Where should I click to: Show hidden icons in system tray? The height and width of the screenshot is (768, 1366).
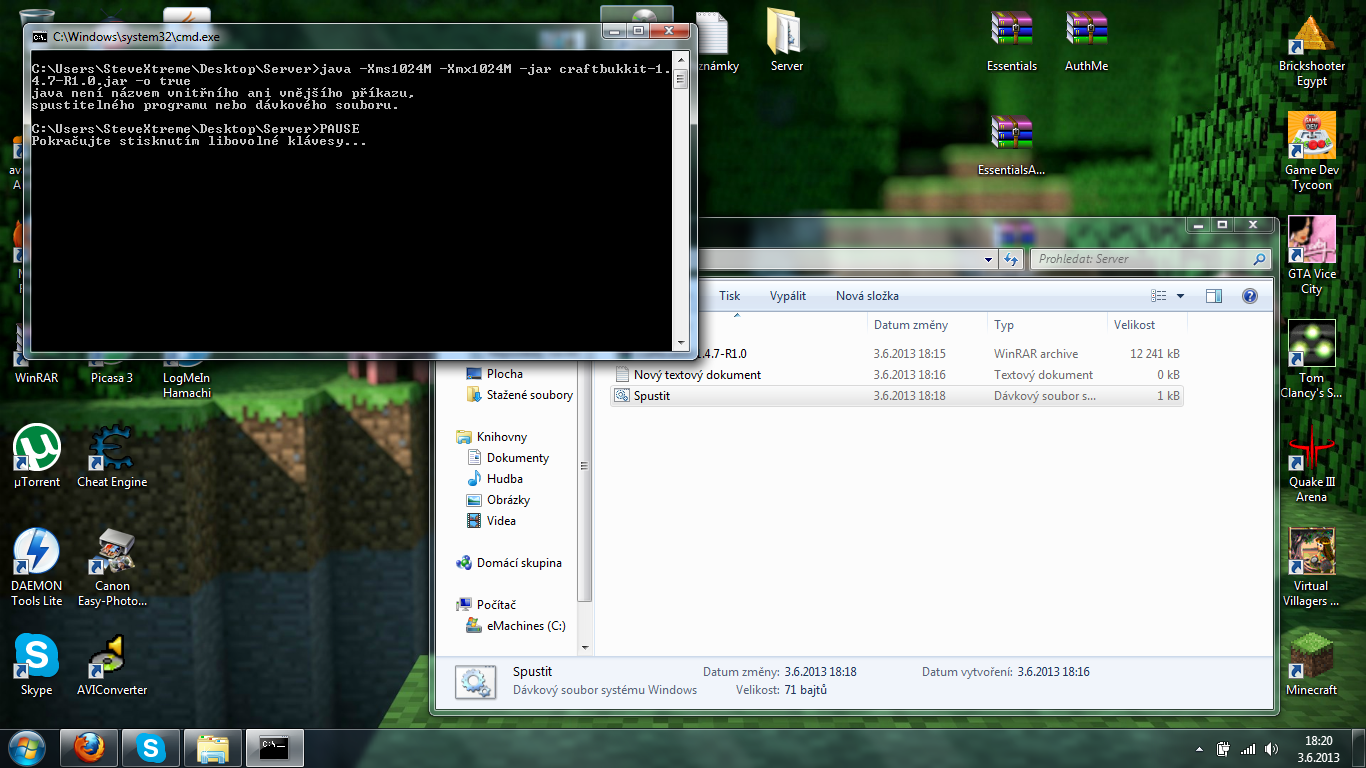click(1199, 749)
